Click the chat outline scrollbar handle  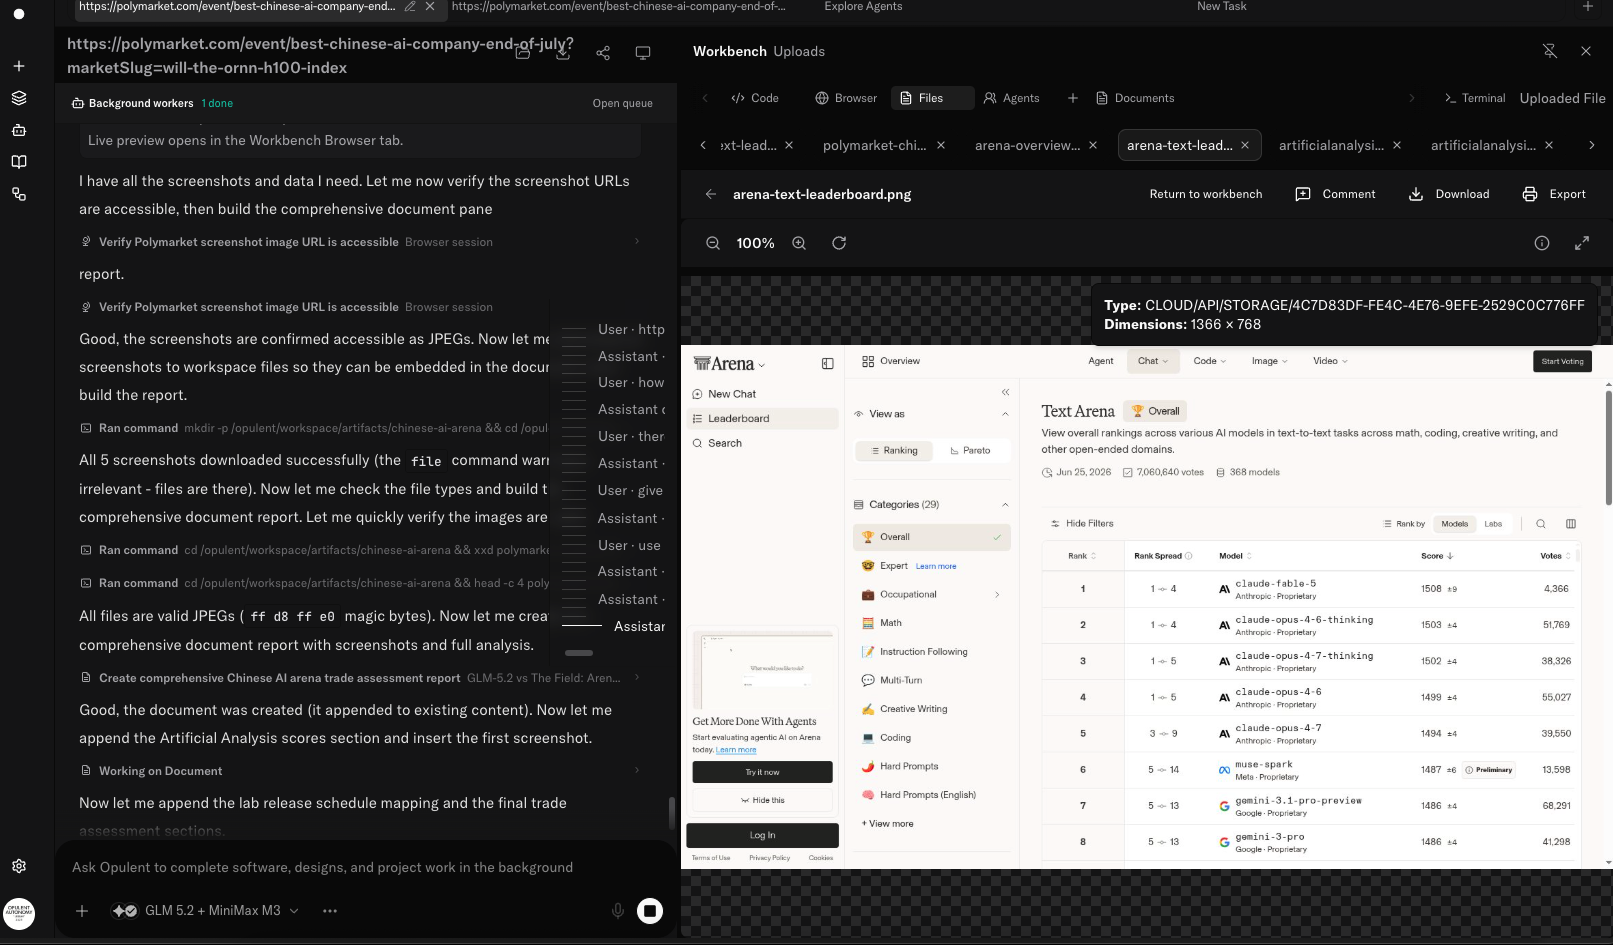[579, 652]
